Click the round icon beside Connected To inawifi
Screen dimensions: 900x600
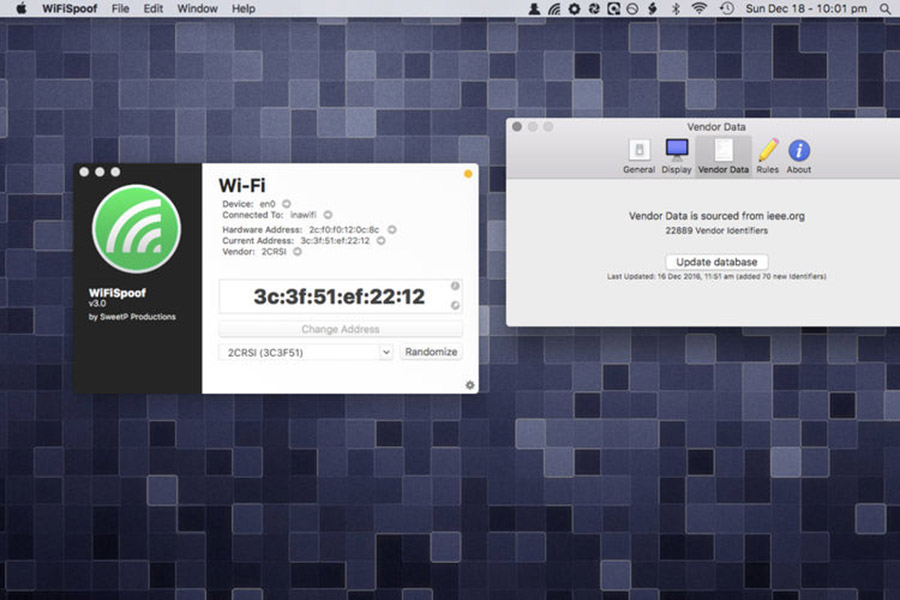point(328,215)
